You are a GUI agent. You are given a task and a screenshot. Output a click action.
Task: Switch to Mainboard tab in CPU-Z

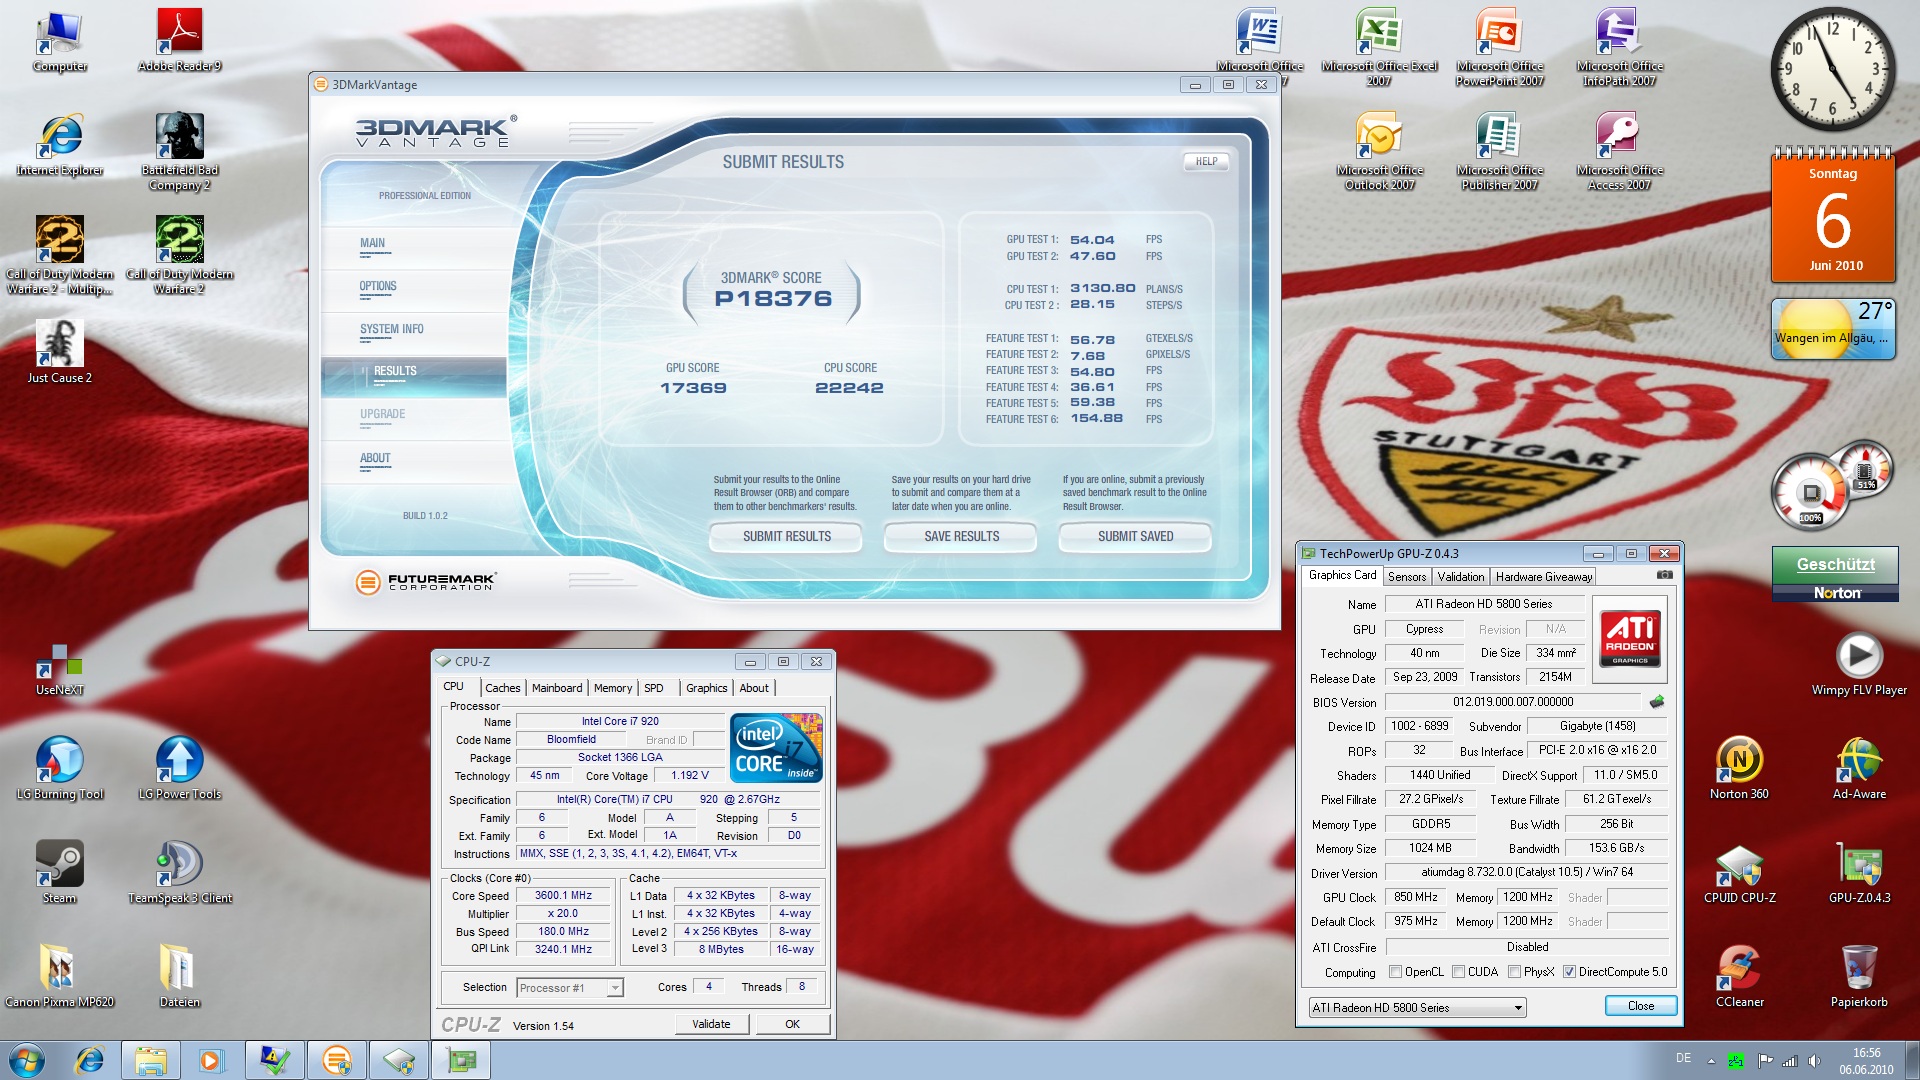(557, 688)
